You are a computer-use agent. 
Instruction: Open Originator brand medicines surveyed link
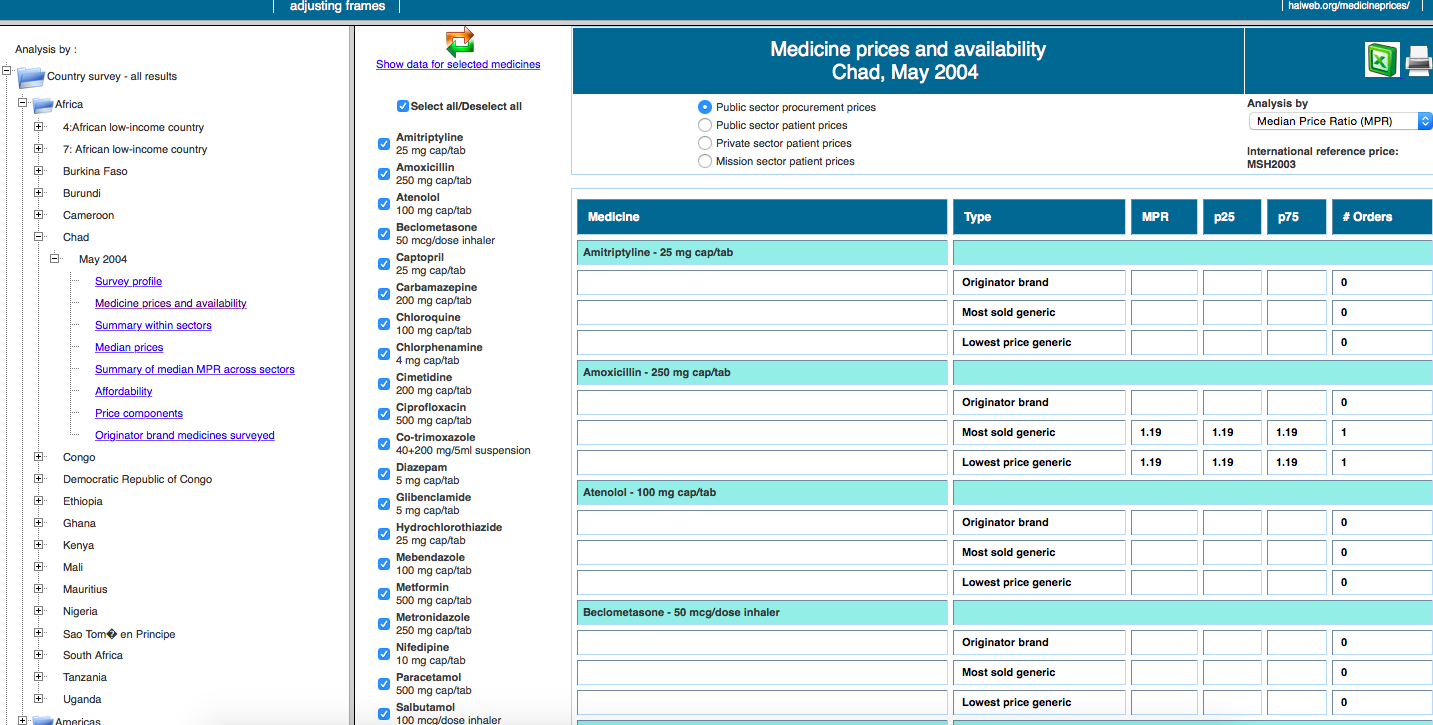click(x=185, y=436)
